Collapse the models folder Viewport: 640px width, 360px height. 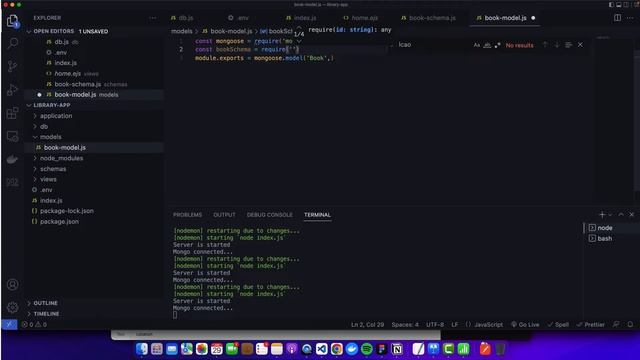point(51,137)
